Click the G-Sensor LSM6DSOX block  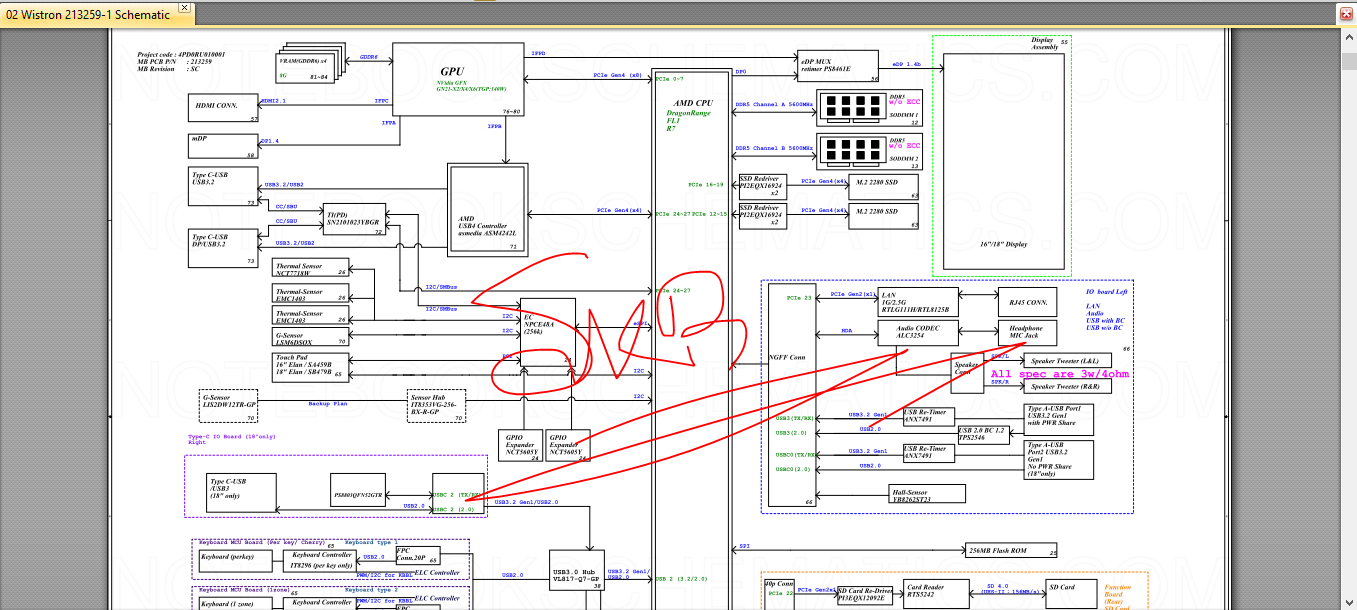[x=310, y=338]
